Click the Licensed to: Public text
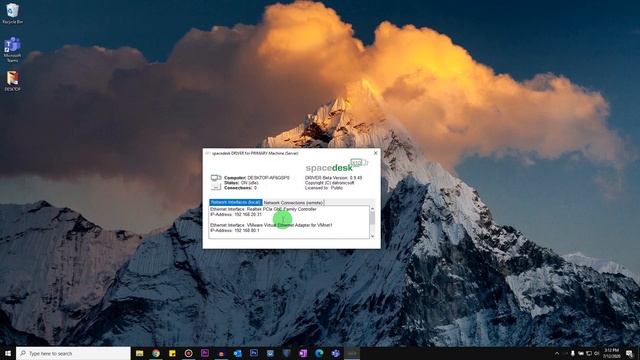 pos(324,188)
